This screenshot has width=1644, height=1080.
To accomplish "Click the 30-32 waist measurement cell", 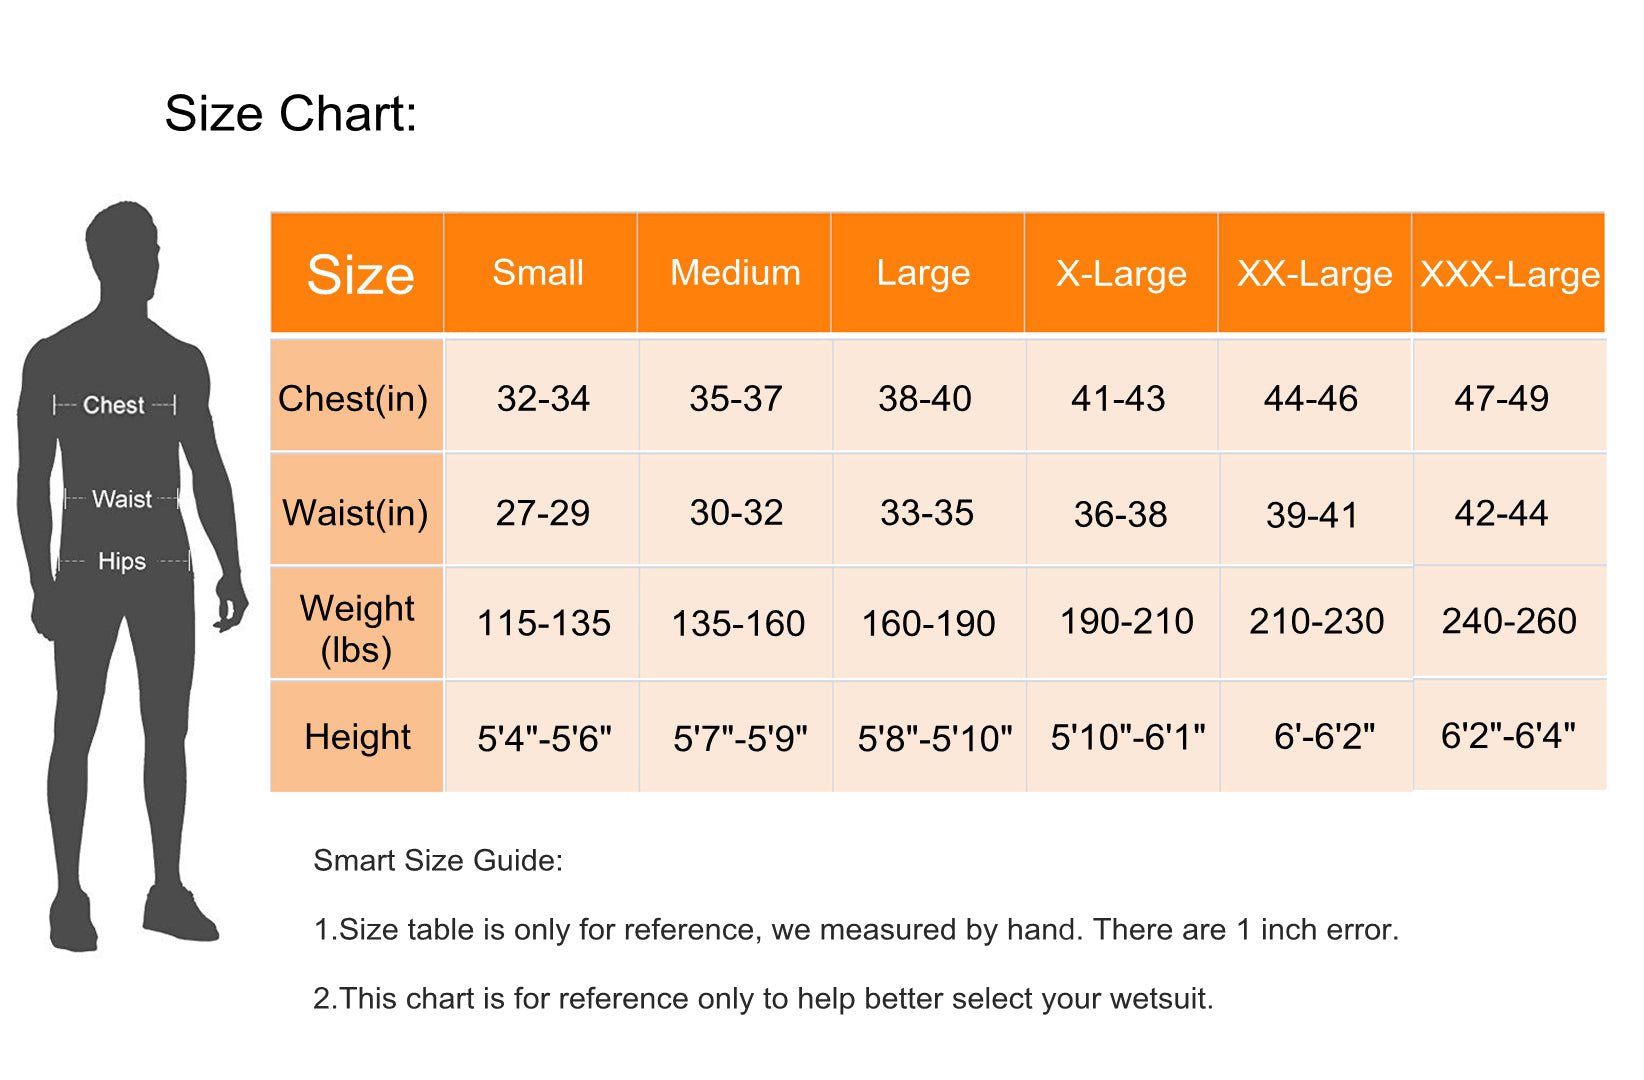I will tap(736, 512).
